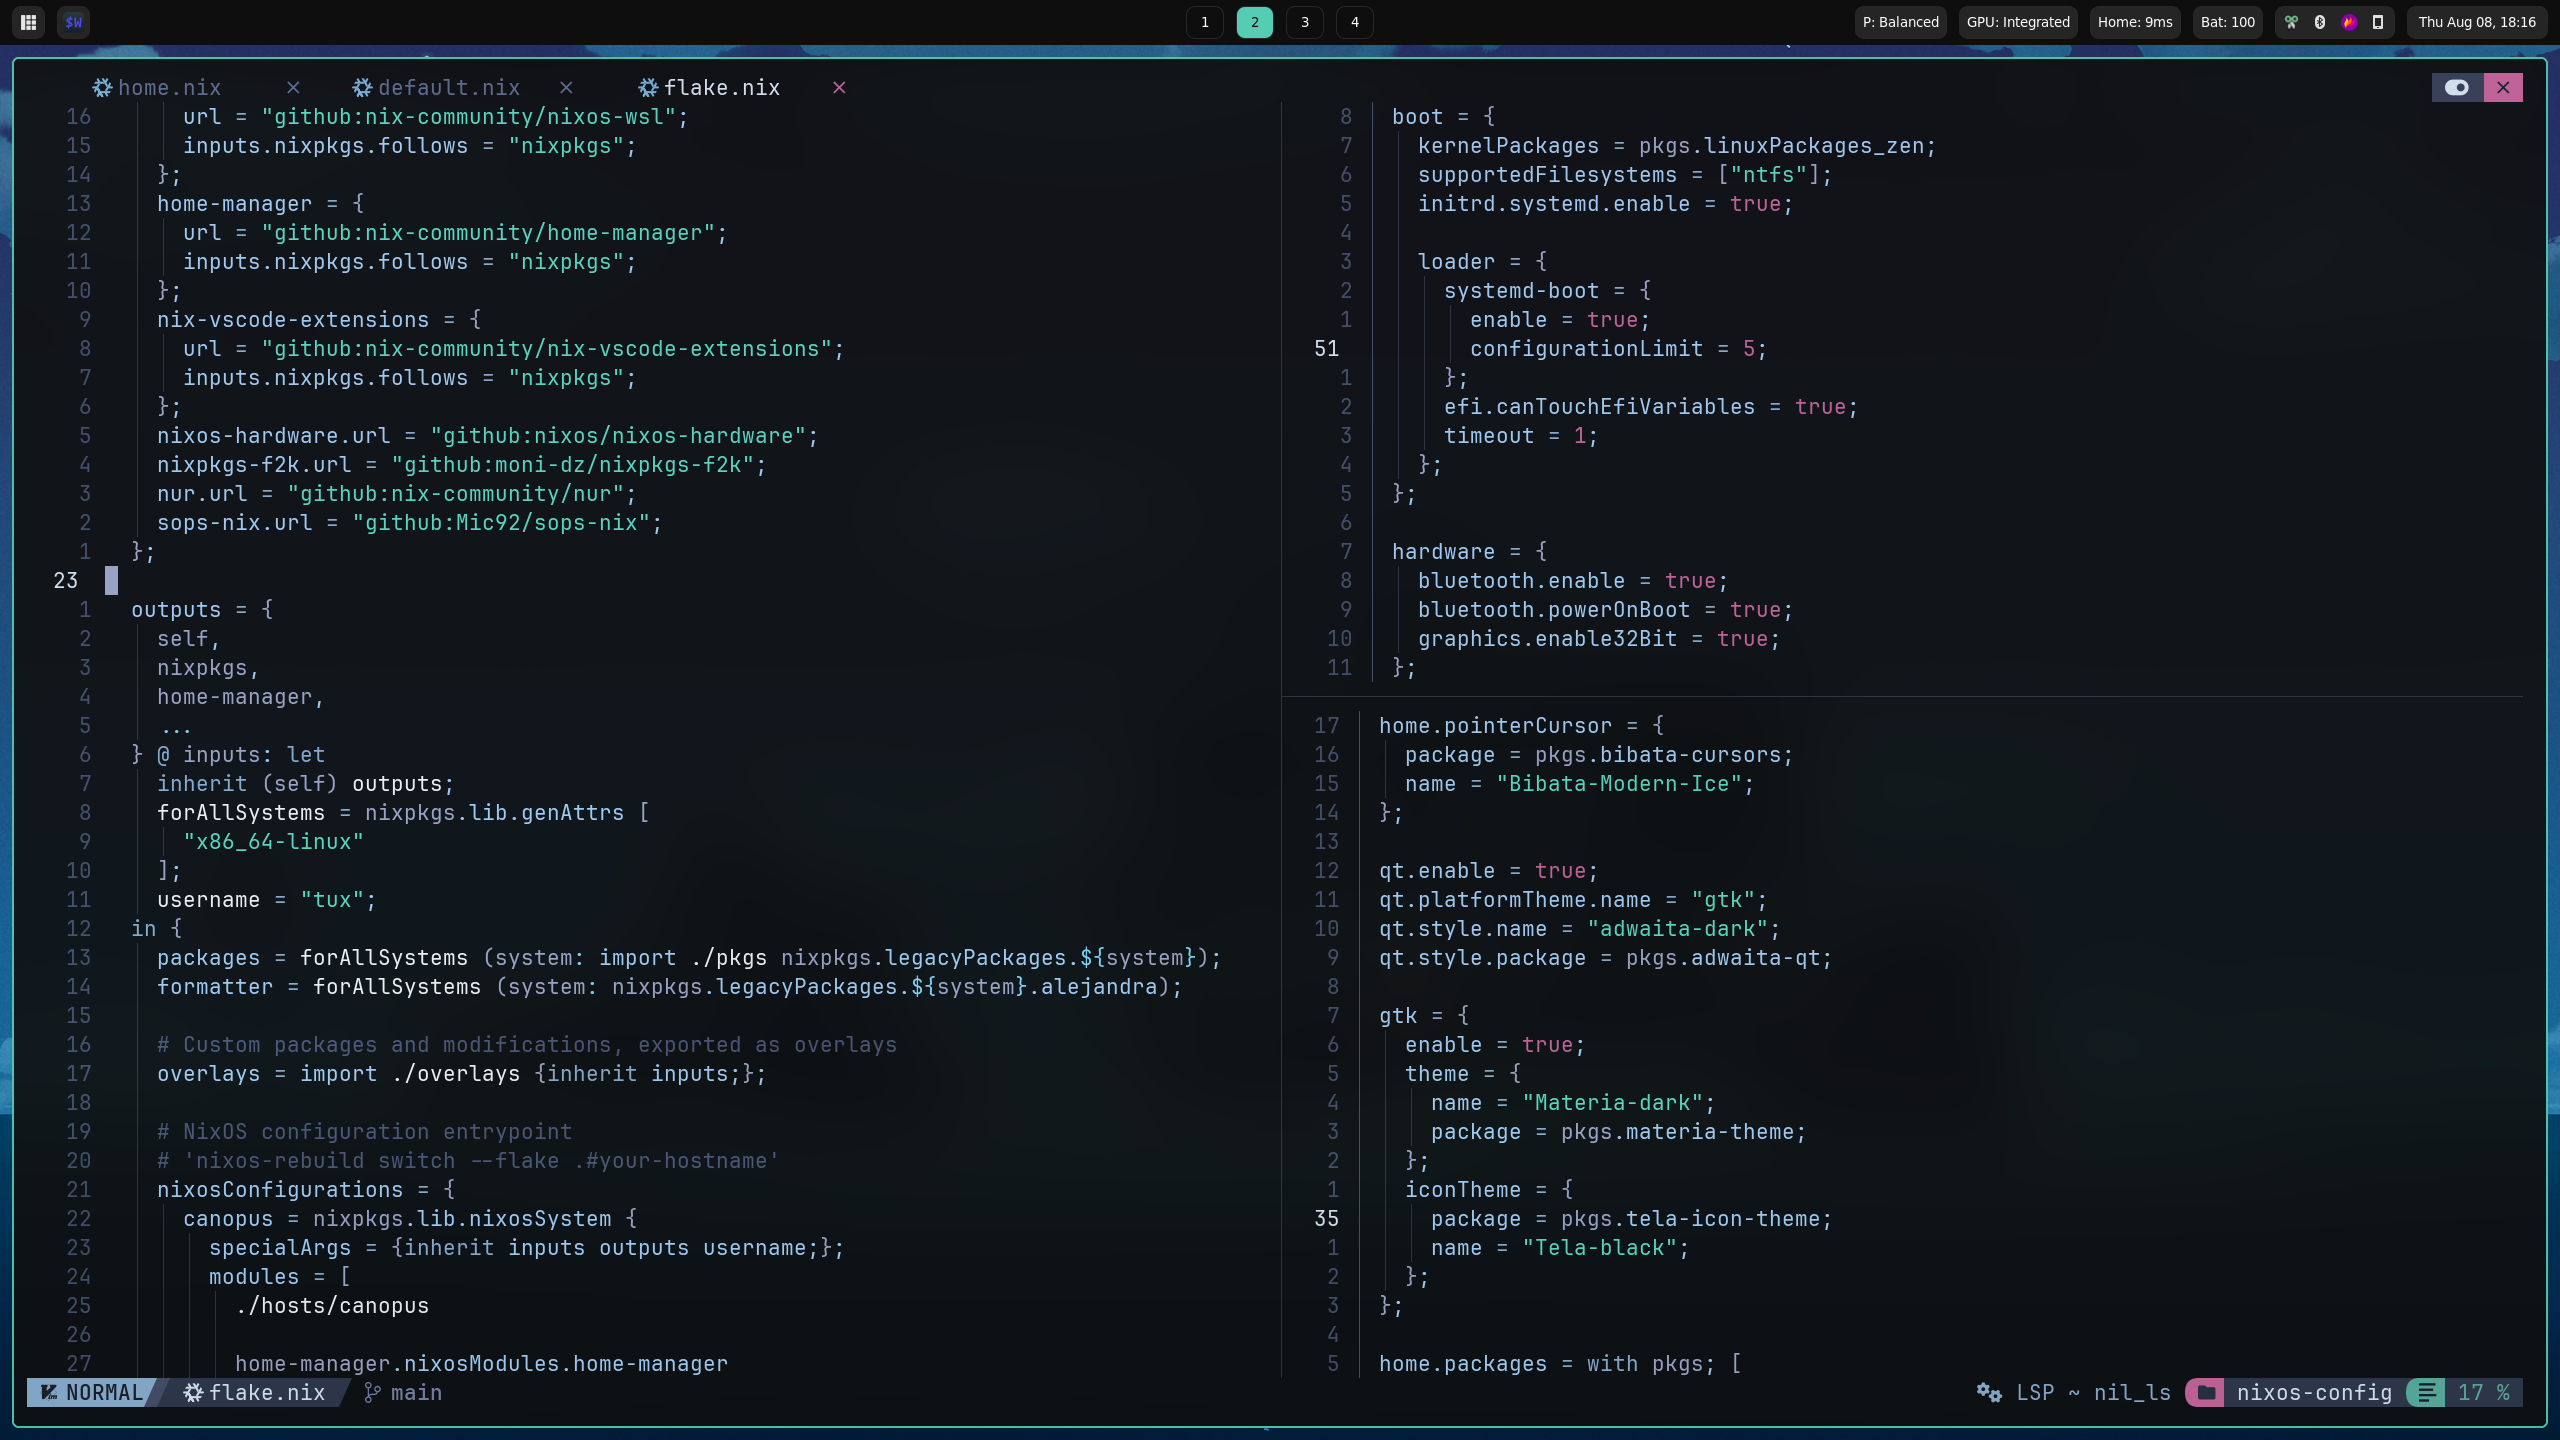
Task: Open the GPU Integrated mode selector
Action: point(2017,22)
